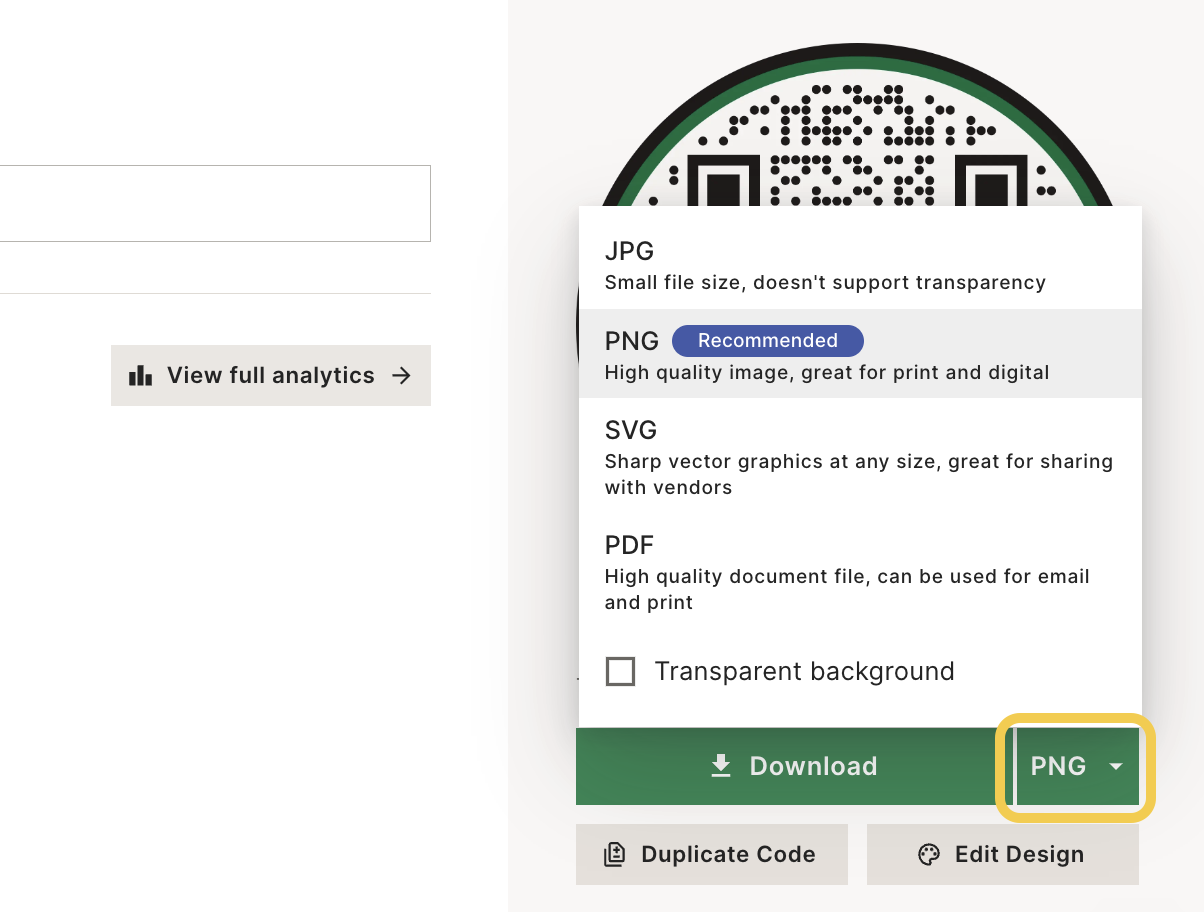Viewport: 1204px width, 912px height.
Task: Click the palette icon on Edit Design
Action: click(x=929, y=855)
